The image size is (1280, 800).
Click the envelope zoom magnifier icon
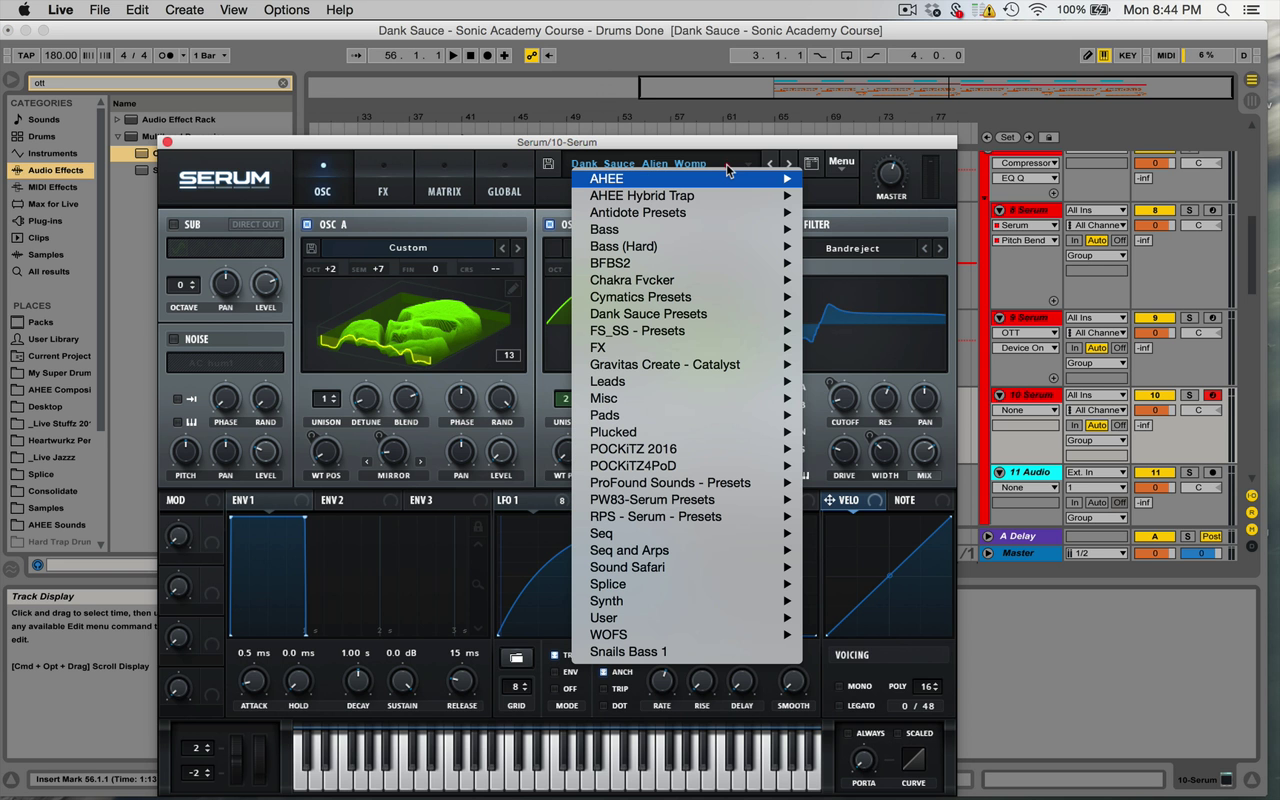tap(478, 584)
